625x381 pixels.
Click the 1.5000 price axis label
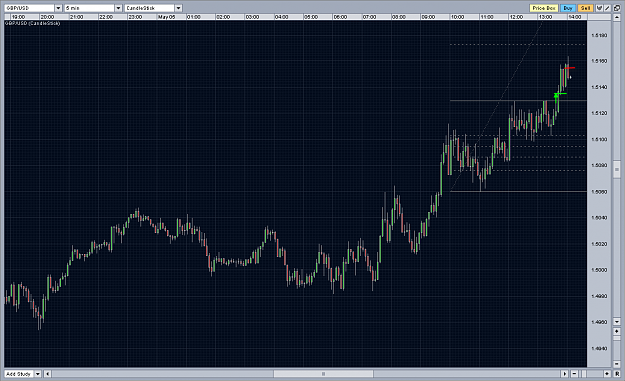[599, 270]
